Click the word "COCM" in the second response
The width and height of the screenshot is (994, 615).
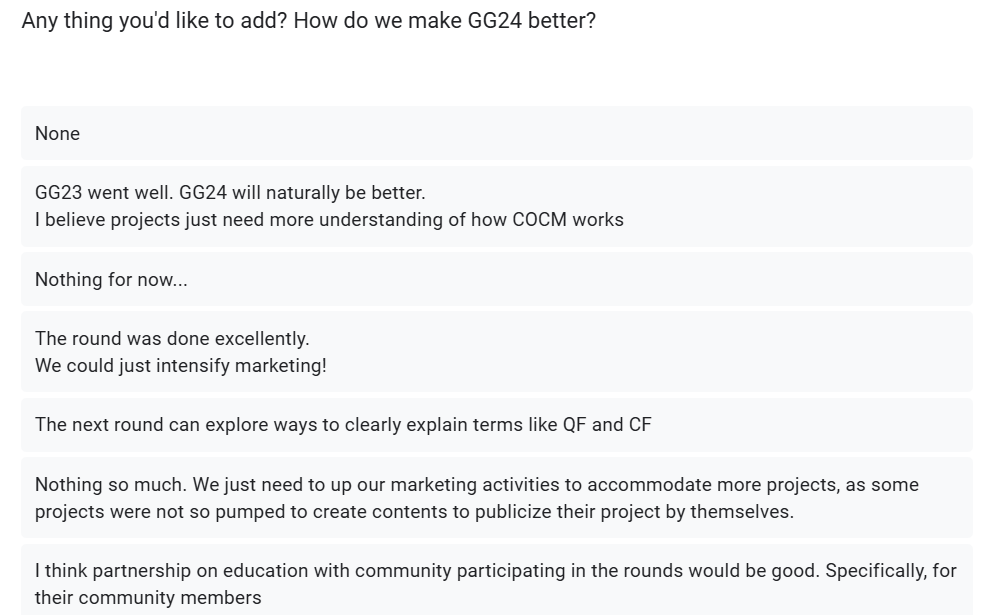click(x=539, y=220)
